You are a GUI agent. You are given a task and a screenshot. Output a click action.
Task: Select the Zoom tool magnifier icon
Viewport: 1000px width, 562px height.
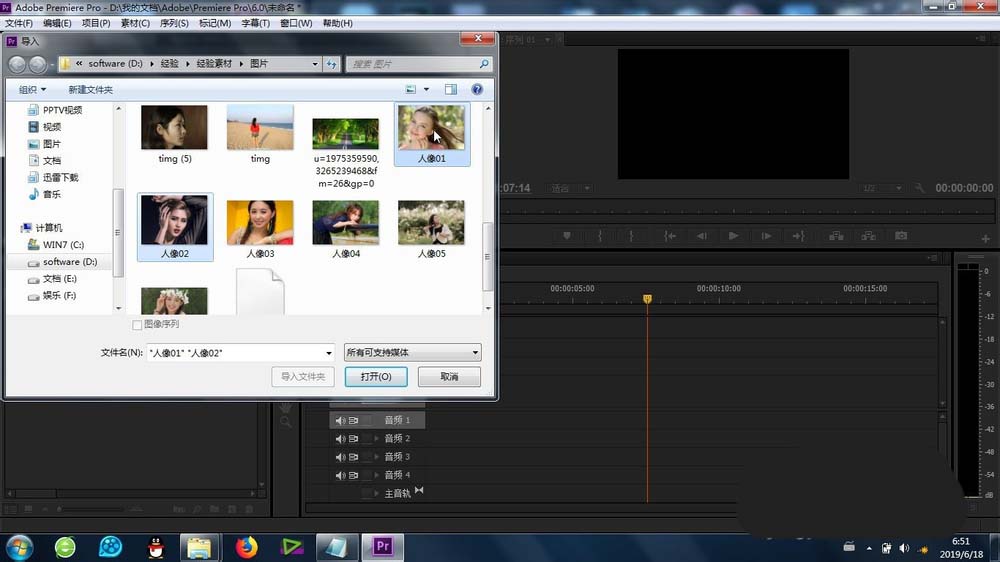tap(286, 422)
